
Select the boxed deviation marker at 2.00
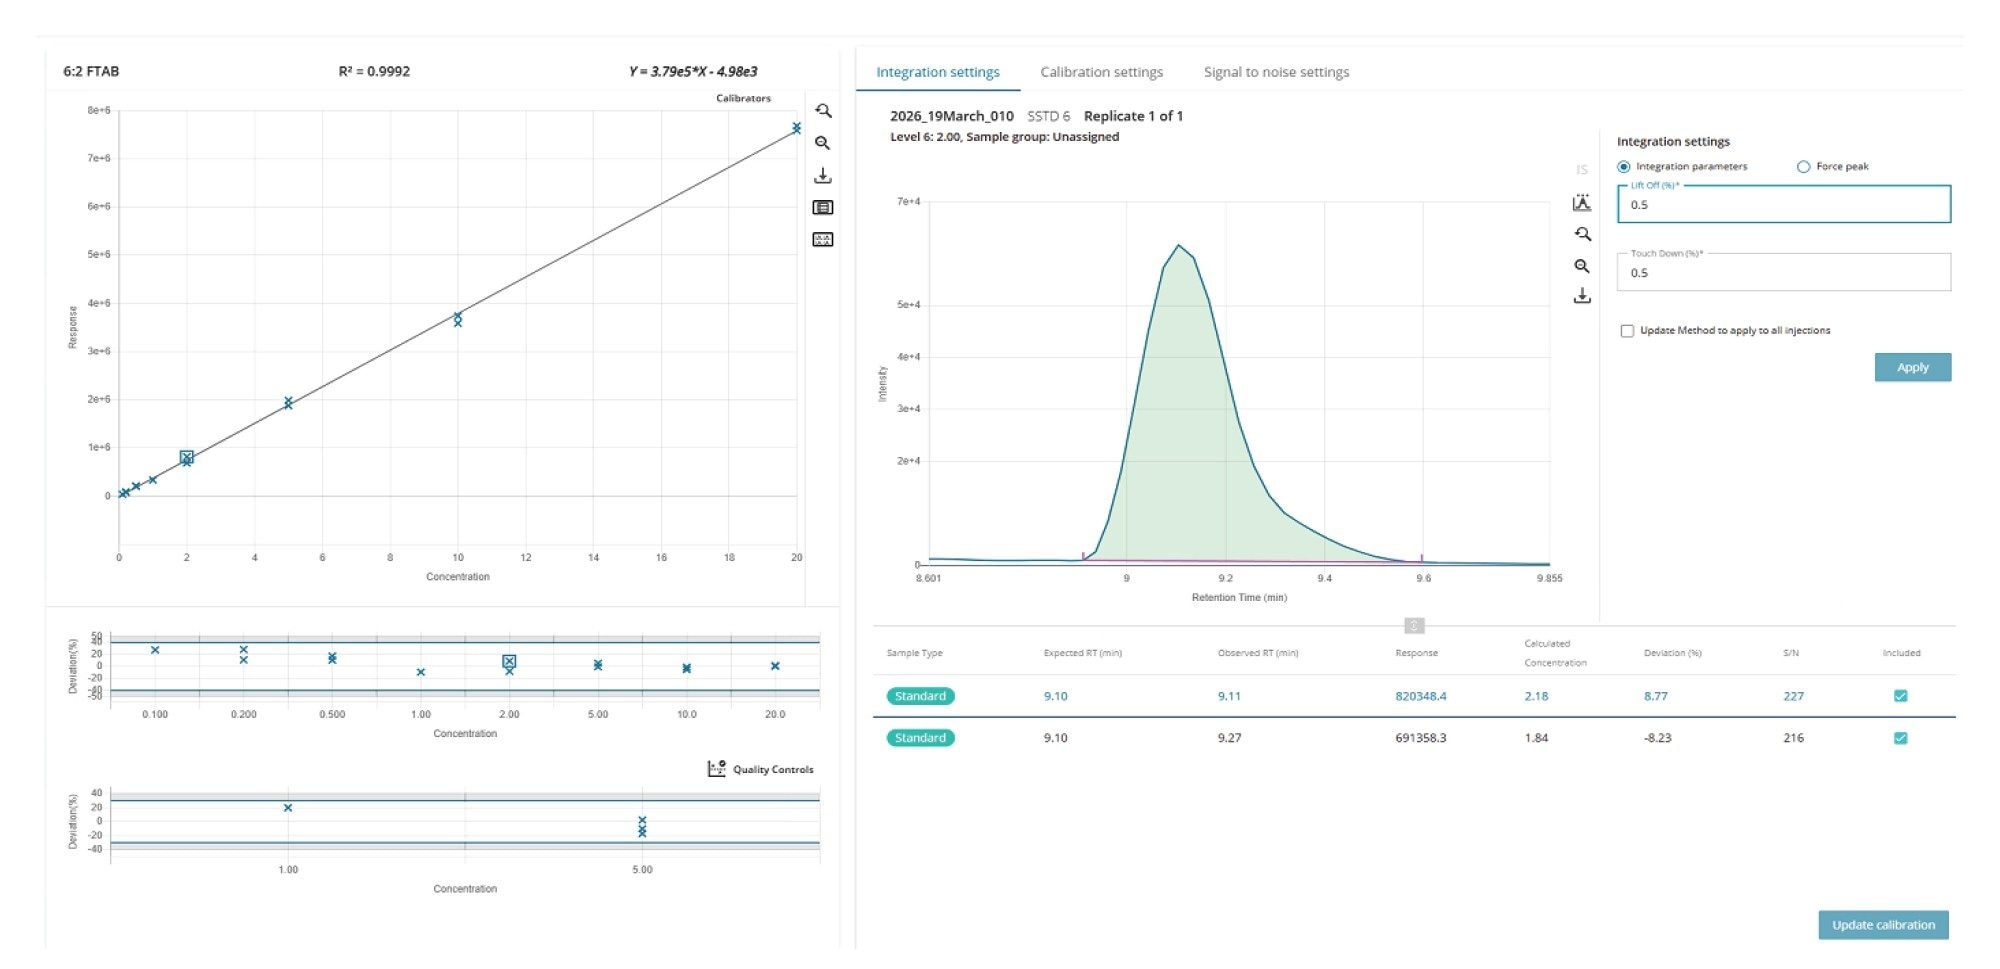pyautogui.click(x=509, y=661)
